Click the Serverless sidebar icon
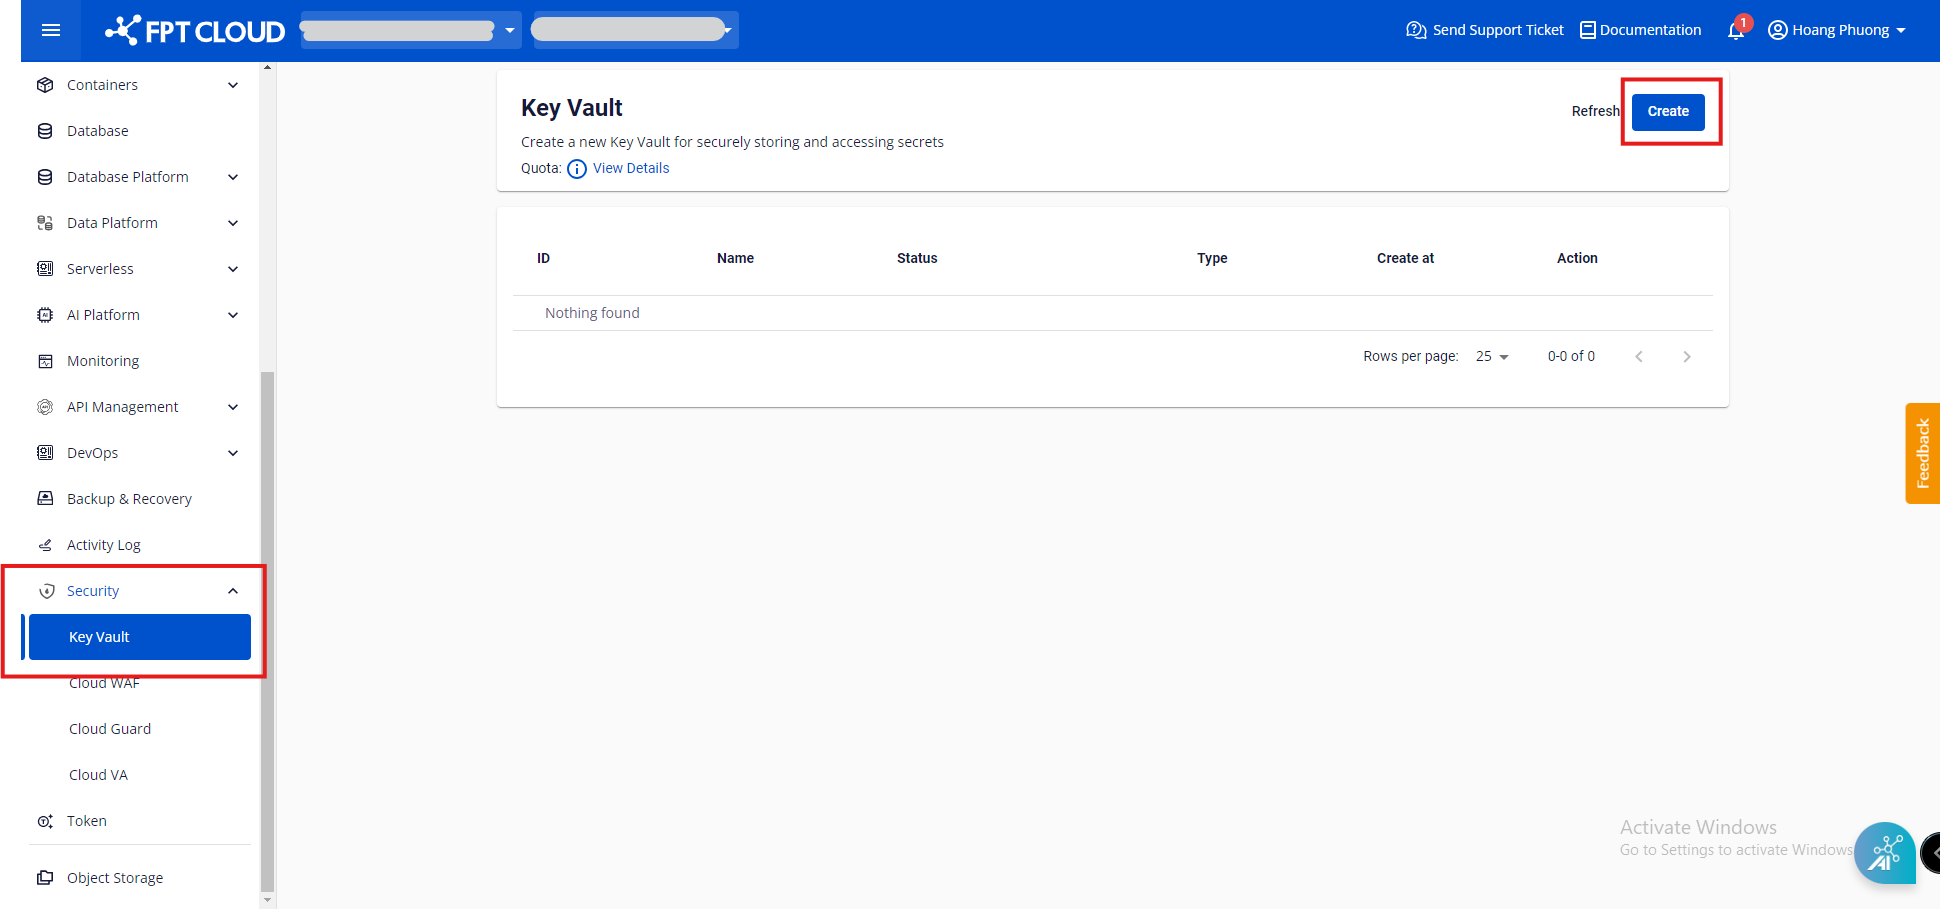Viewport: 1940px width, 909px height. pos(45,268)
